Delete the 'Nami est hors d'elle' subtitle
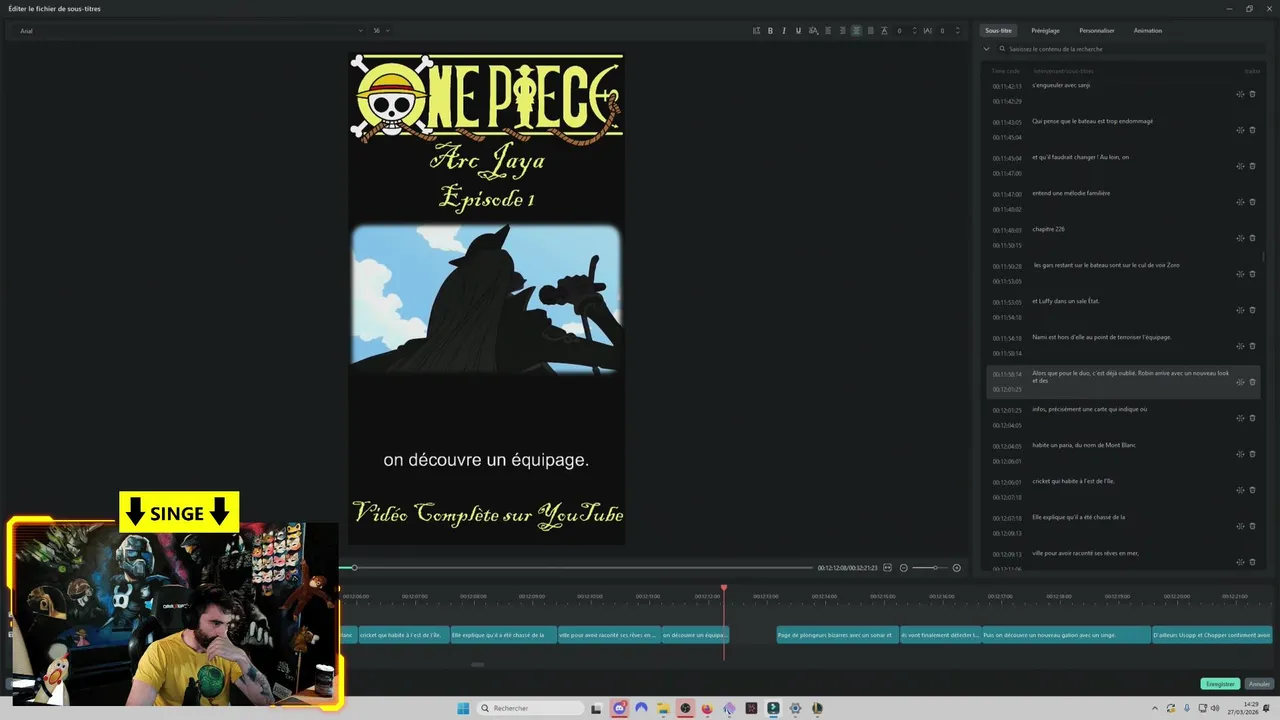 click(1252, 346)
